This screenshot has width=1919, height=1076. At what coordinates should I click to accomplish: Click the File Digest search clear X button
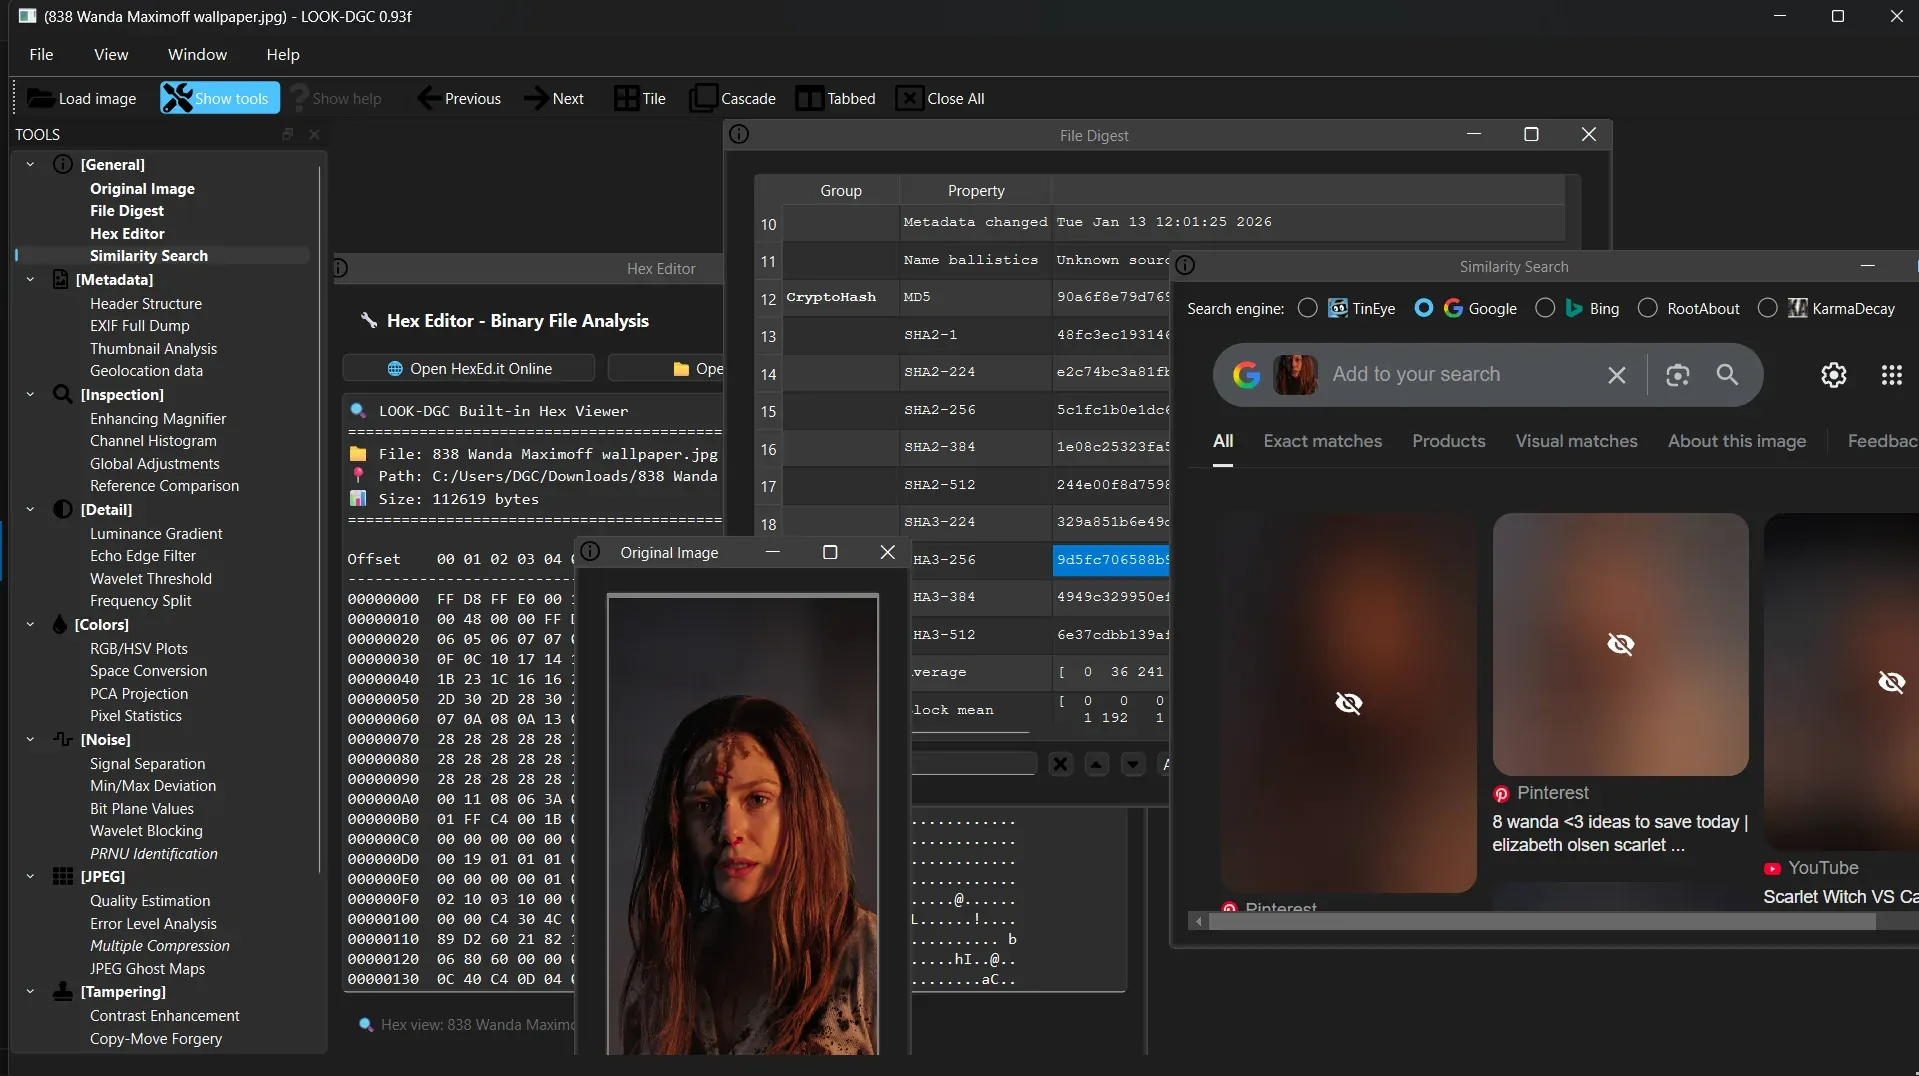coord(1061,764)
